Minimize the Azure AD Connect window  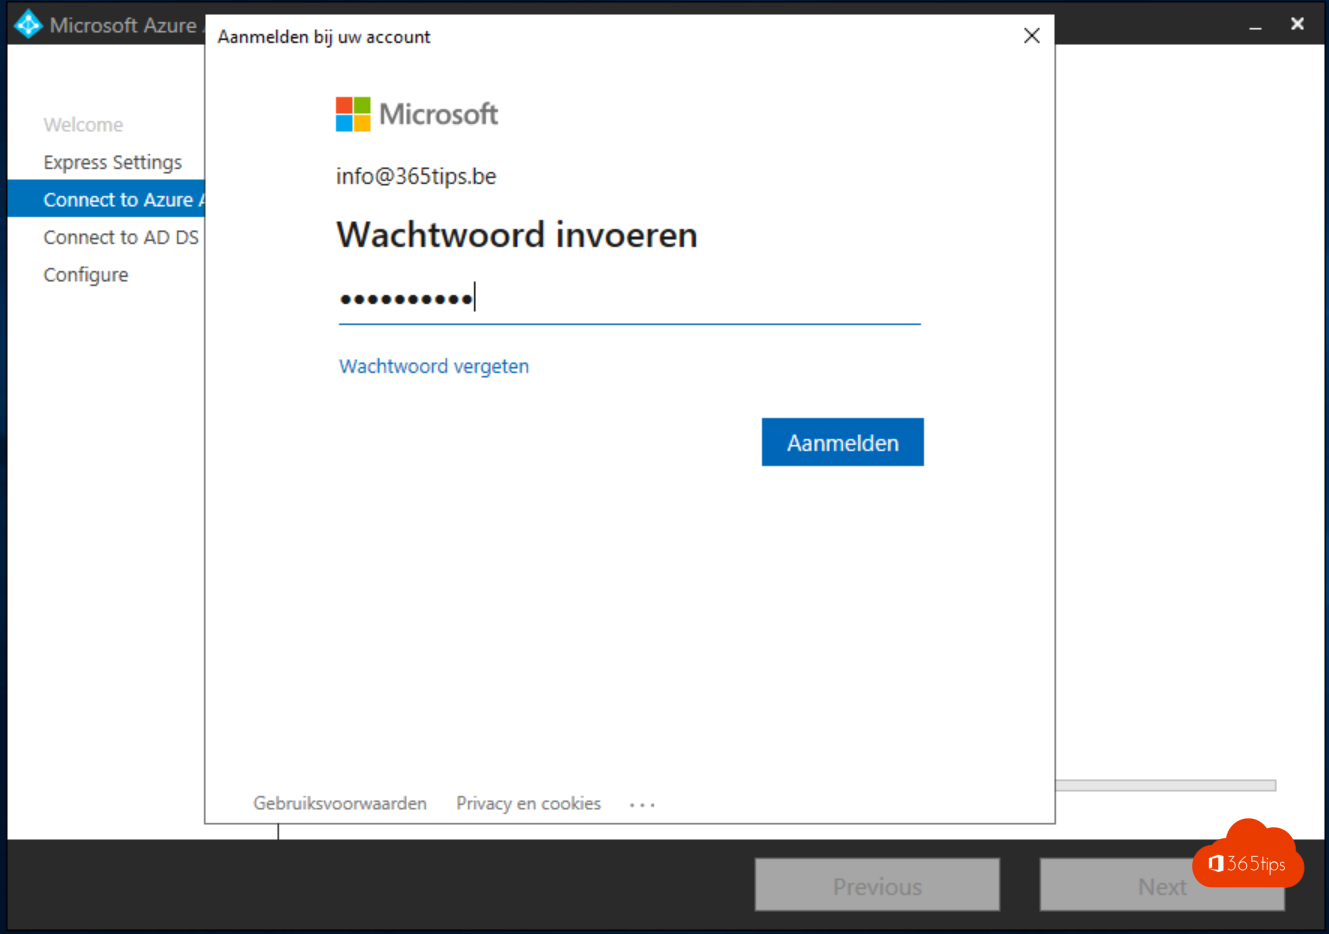coord(1255,26)
